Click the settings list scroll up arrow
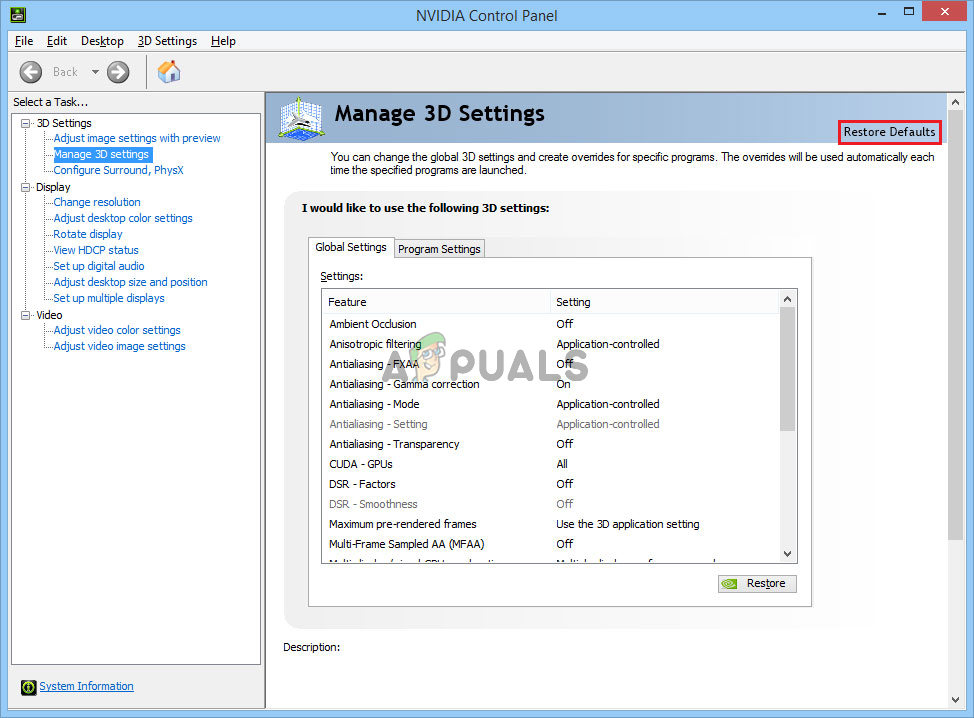974x718 pixels. tap(788, 299)
